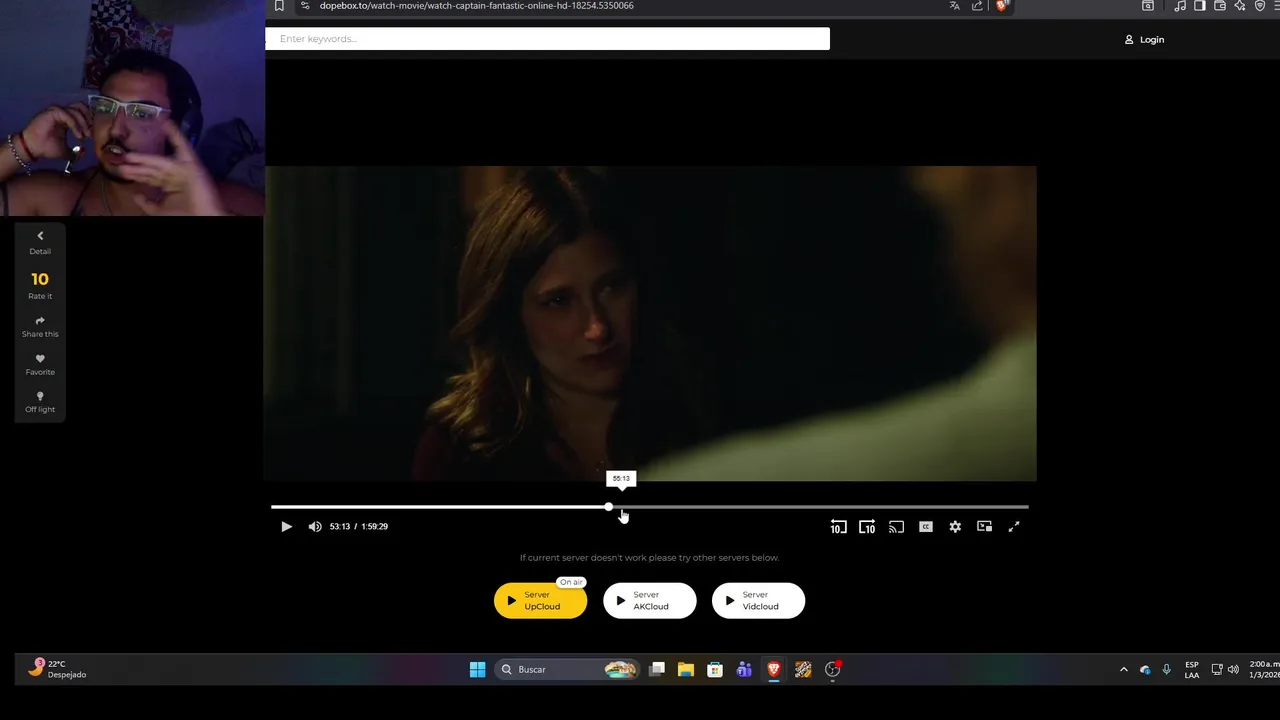Open translate page icon in address bar
Viewport: 1280px width, 720px height.
(x=954, y=6)
